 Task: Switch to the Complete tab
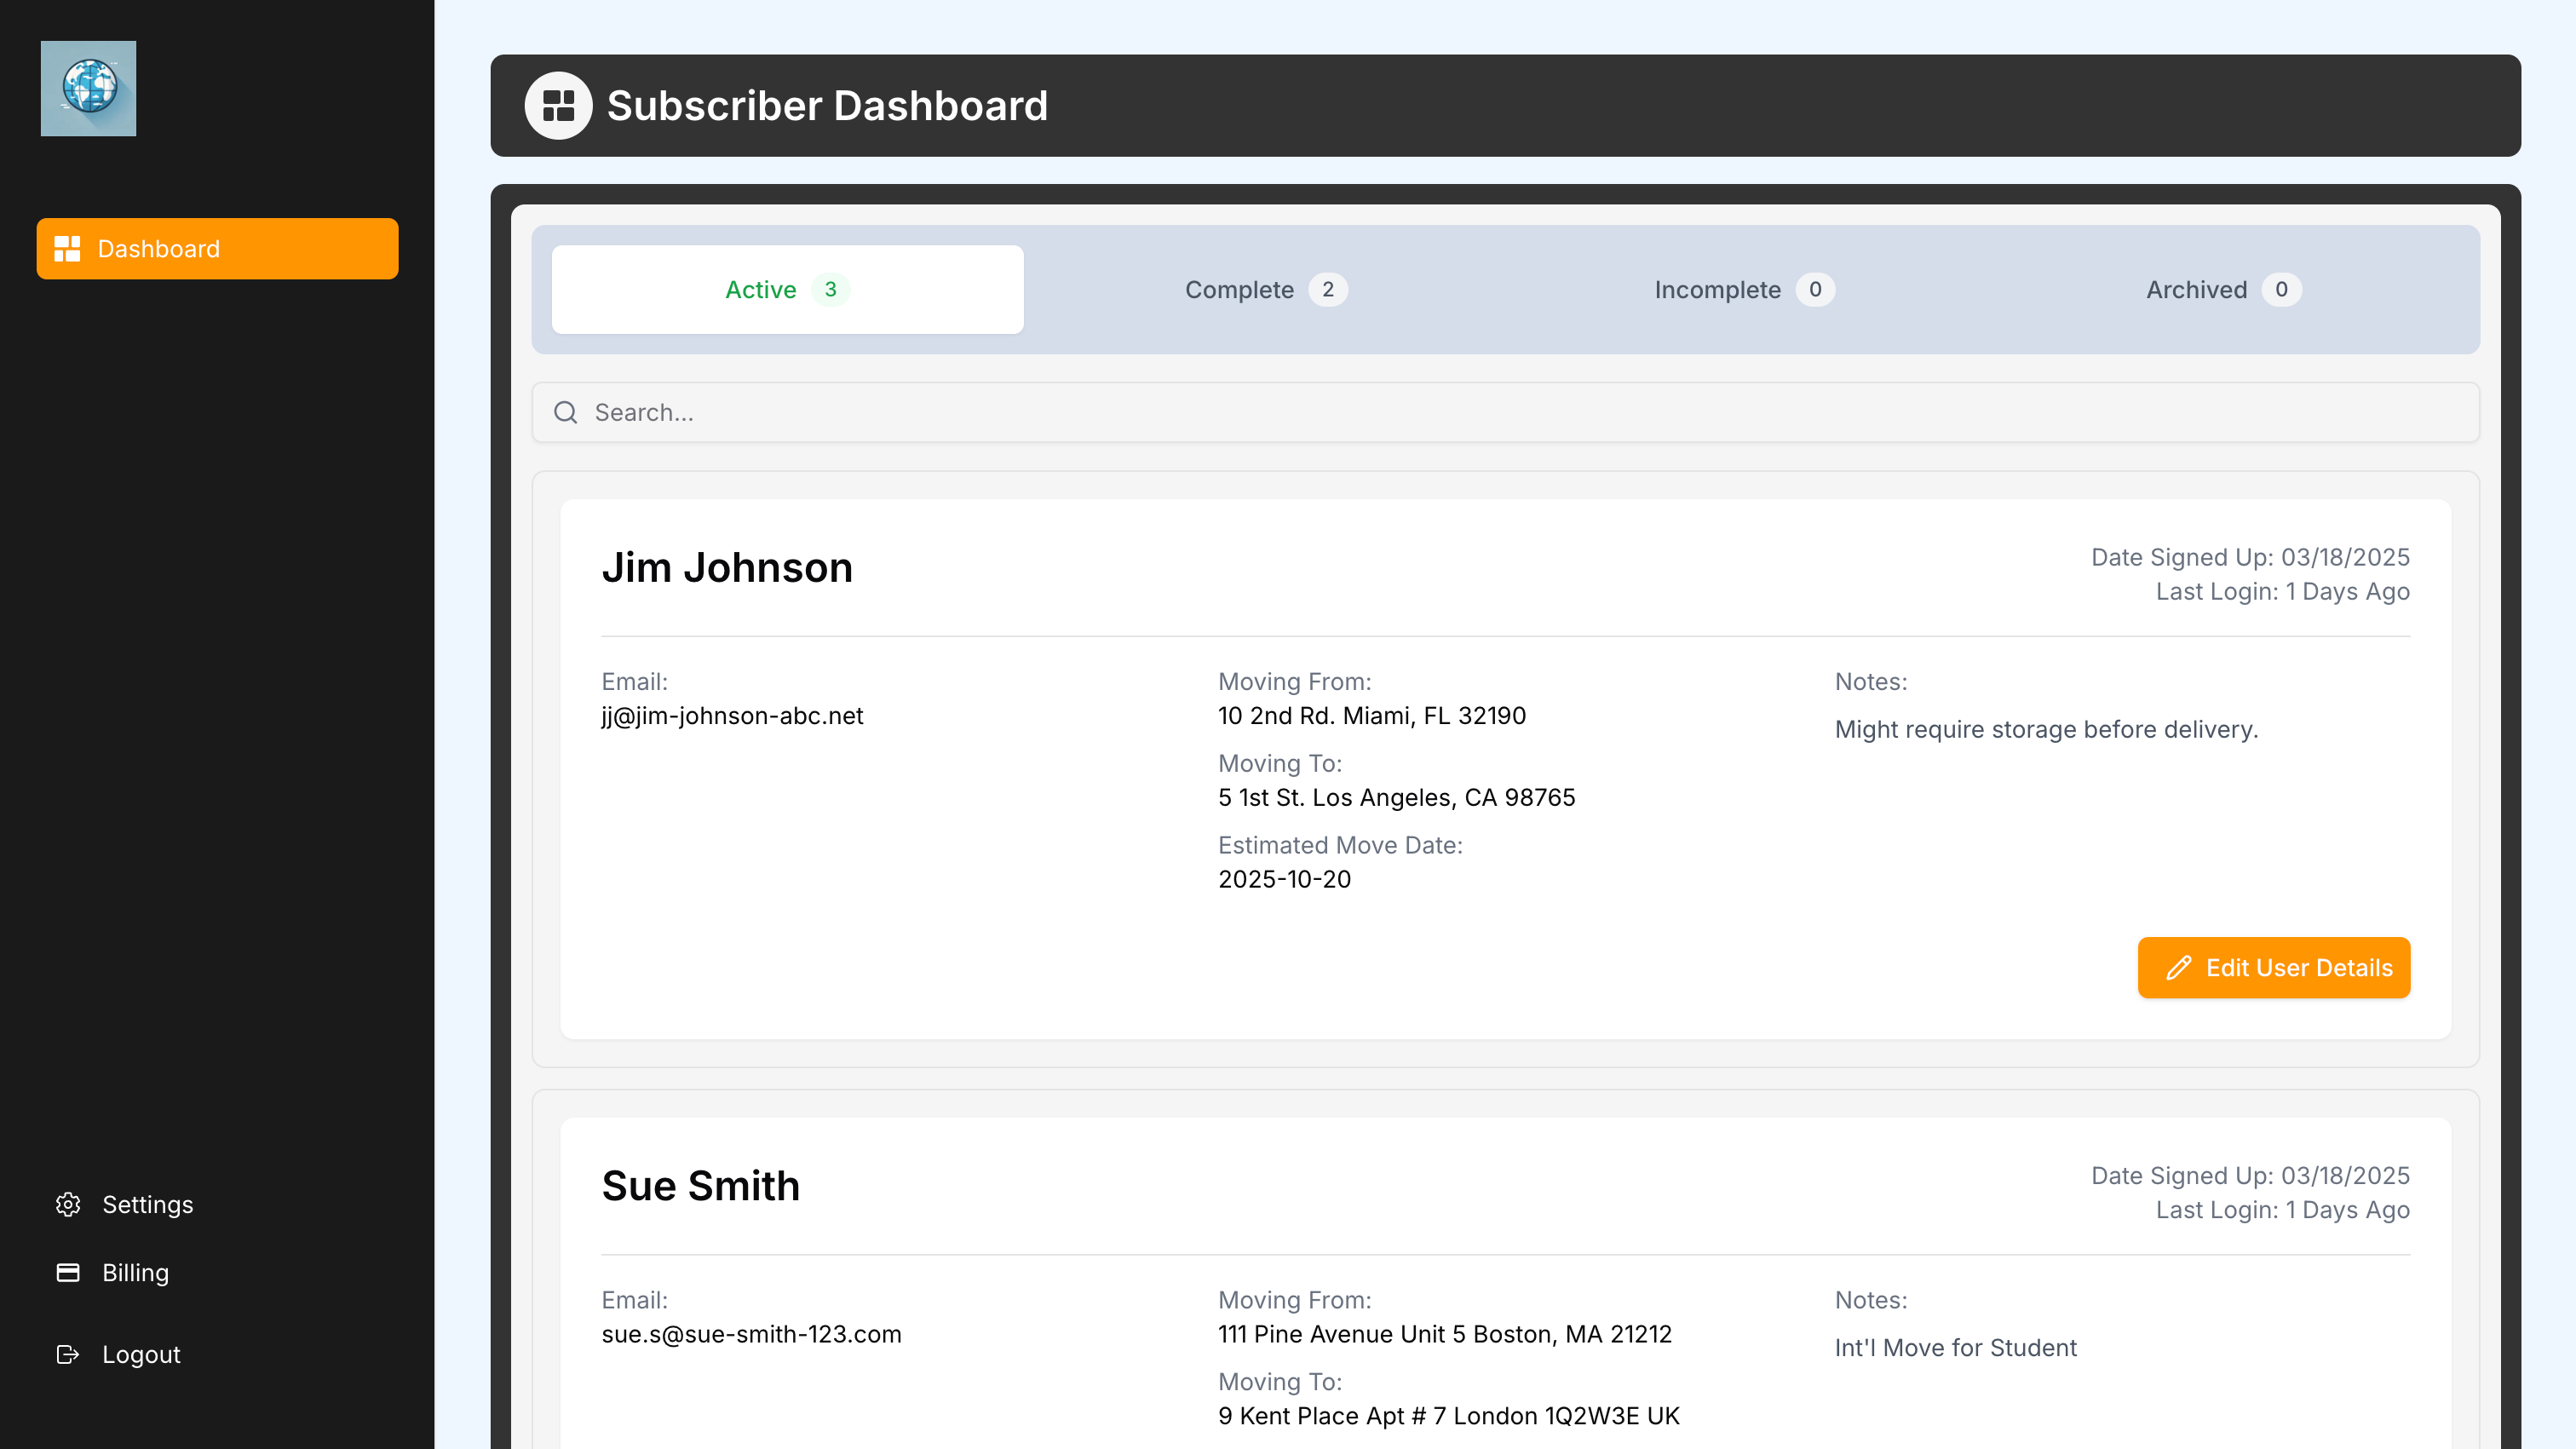[x=1264, y=289]
